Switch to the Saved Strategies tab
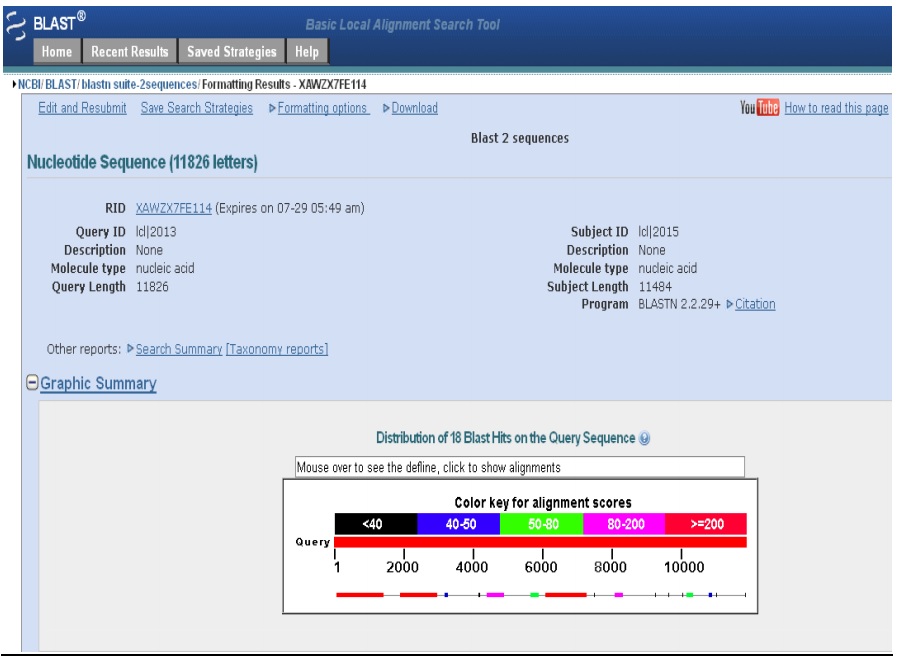This screenshot has height=664, width=902. (232, 52)
